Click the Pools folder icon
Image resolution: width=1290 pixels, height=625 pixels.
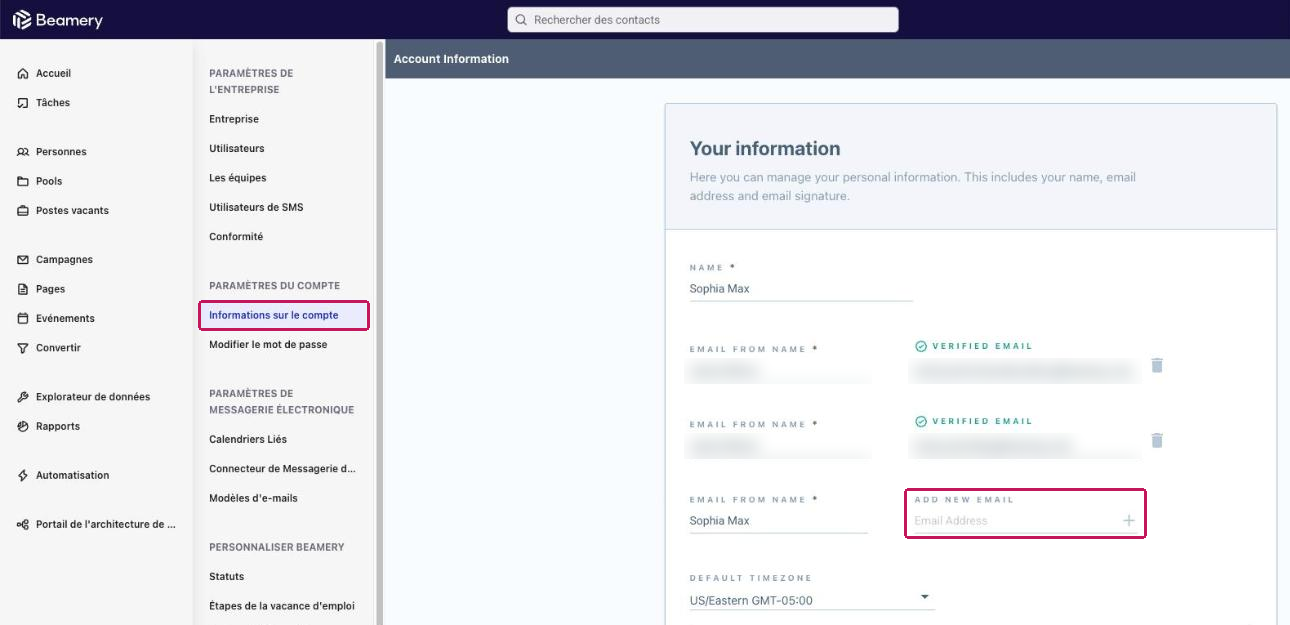[x=23, y=182]
